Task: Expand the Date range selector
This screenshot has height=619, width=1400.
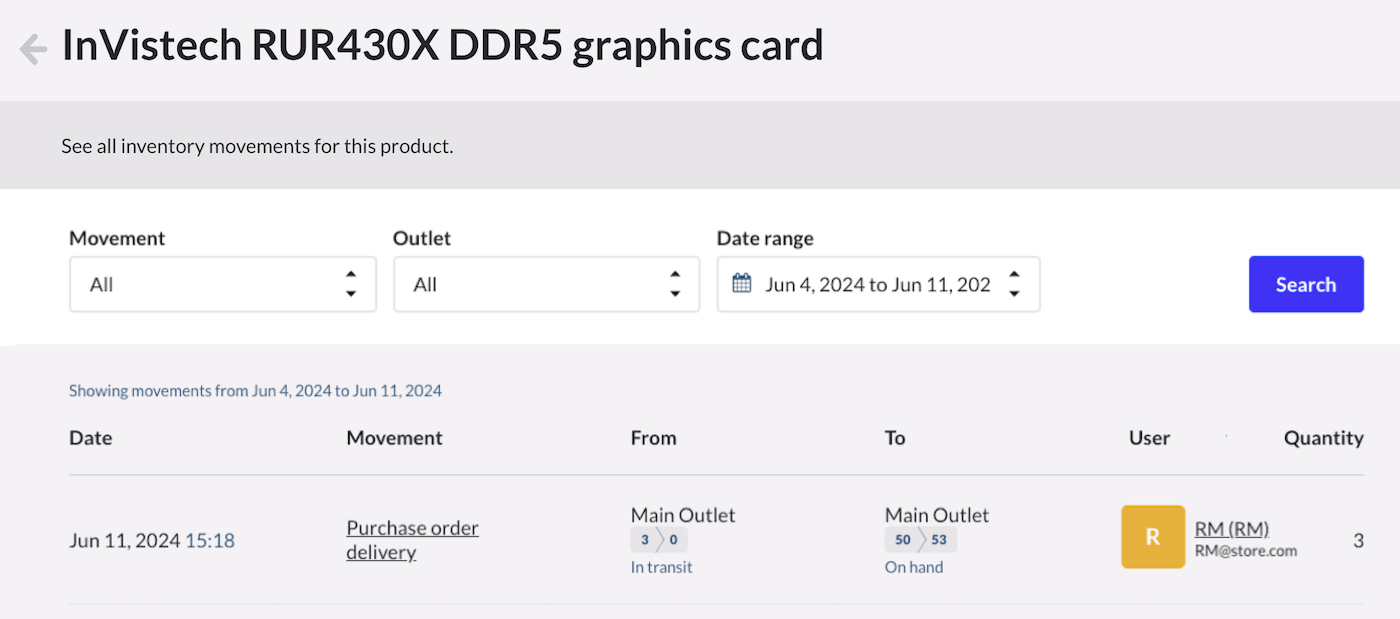Action: coord(878,285)
